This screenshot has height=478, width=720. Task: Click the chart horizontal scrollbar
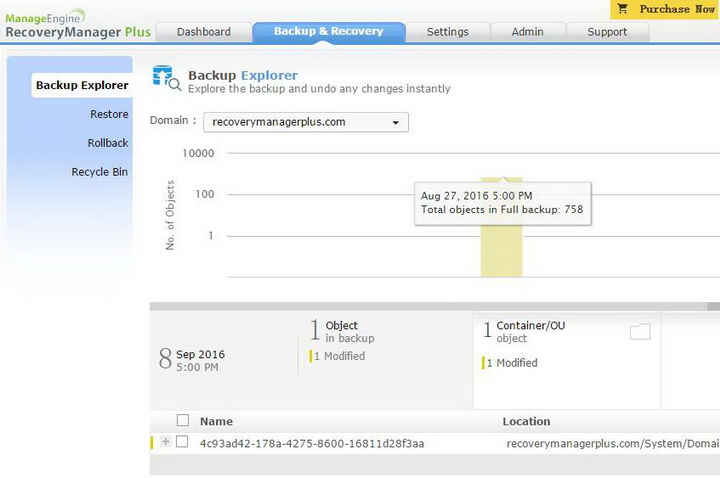[434, 306]
